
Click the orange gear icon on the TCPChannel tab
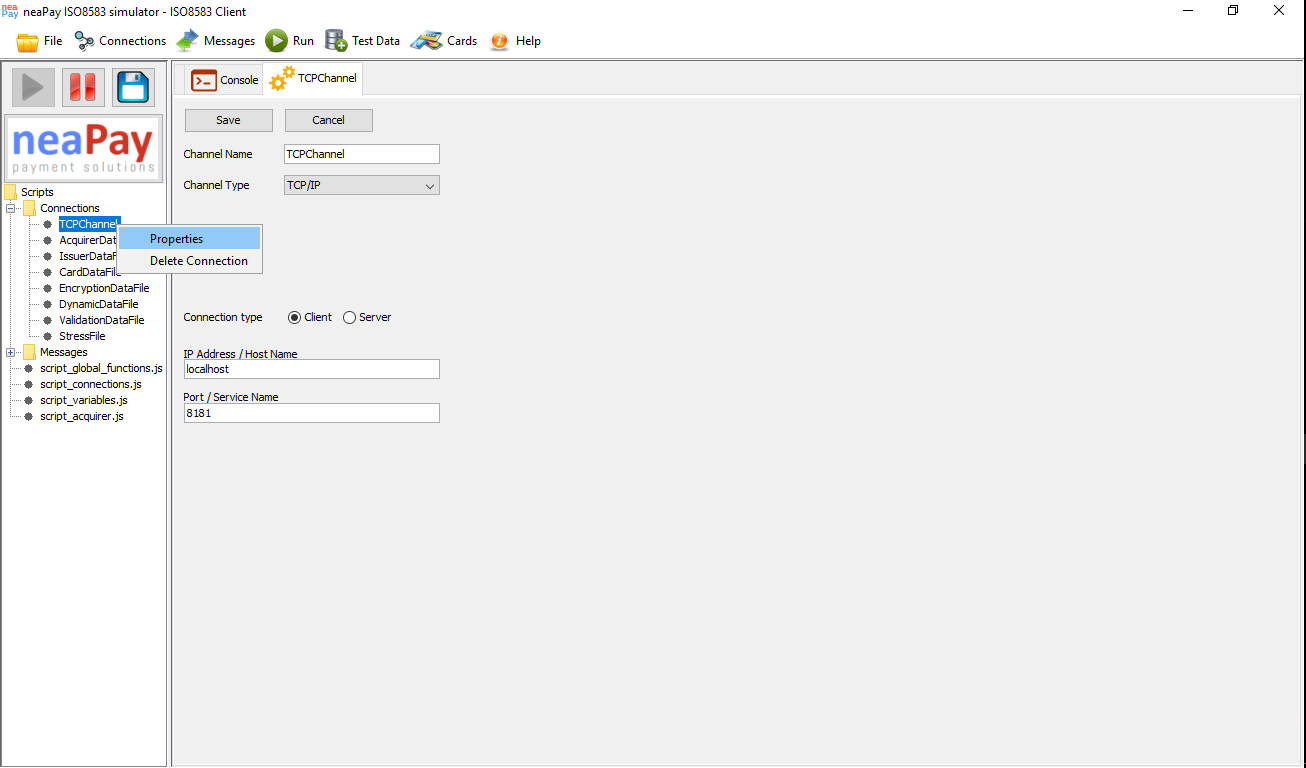pos(282,78)
